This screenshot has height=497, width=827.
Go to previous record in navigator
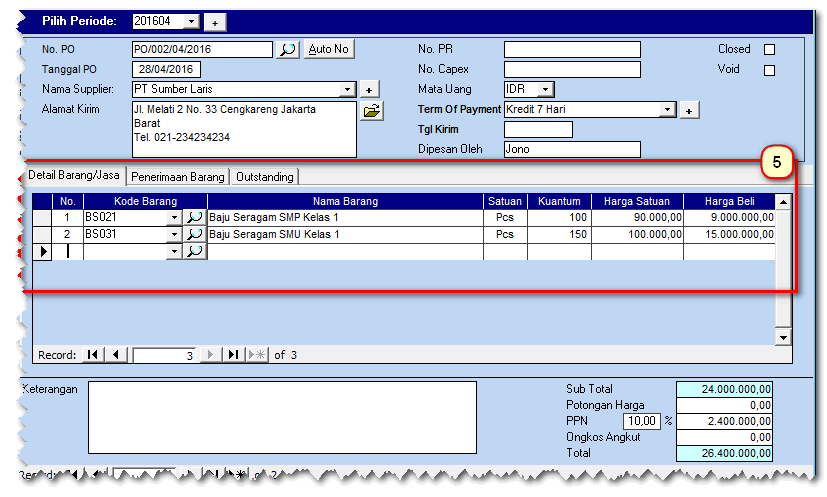(x=116, y=355)
